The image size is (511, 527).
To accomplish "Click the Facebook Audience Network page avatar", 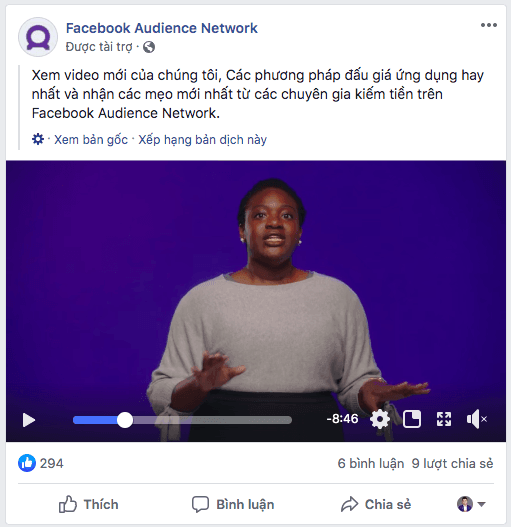I will [x=38, y=37].
